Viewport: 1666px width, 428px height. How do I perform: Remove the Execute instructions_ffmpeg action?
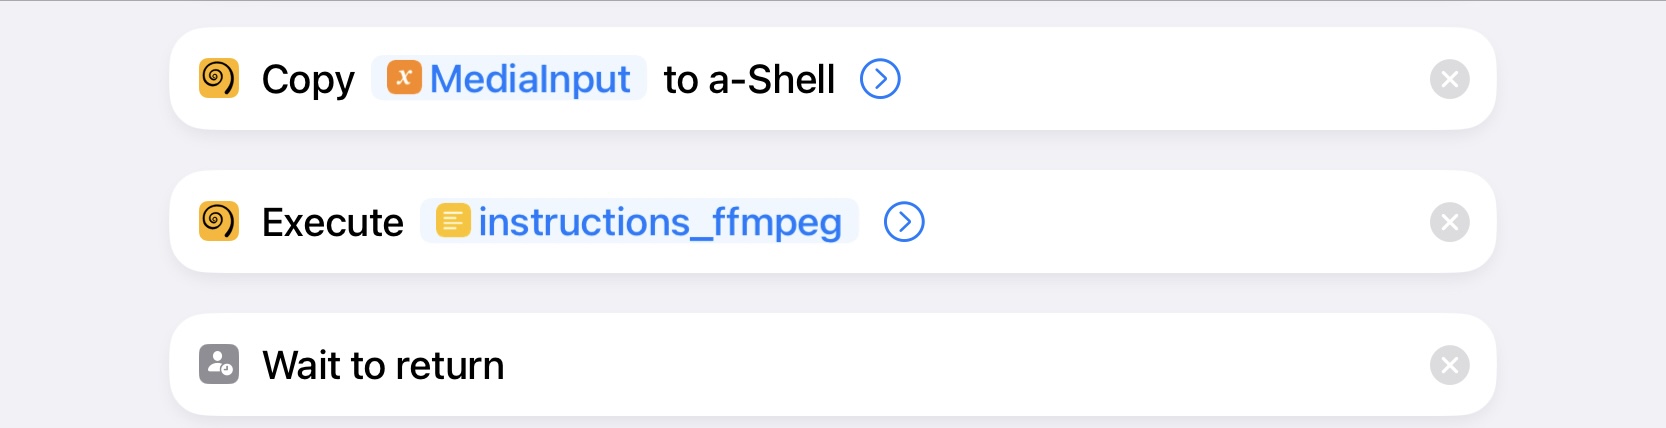pyautogui.click(x=1449, y=222)
